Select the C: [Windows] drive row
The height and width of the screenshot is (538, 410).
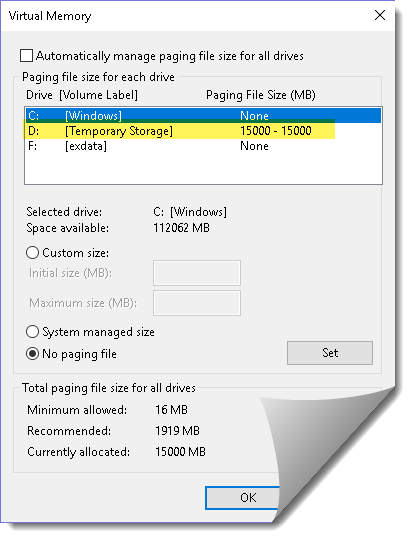click(x=203, y=115)
